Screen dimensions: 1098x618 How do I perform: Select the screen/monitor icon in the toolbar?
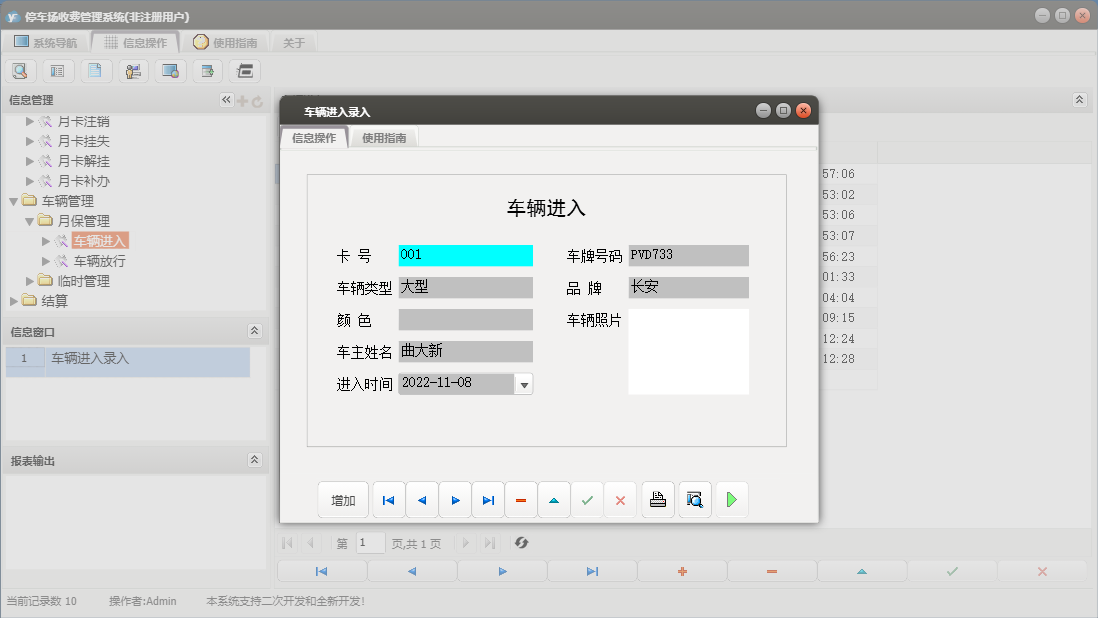pyautogui.click(x=170, y=70)
